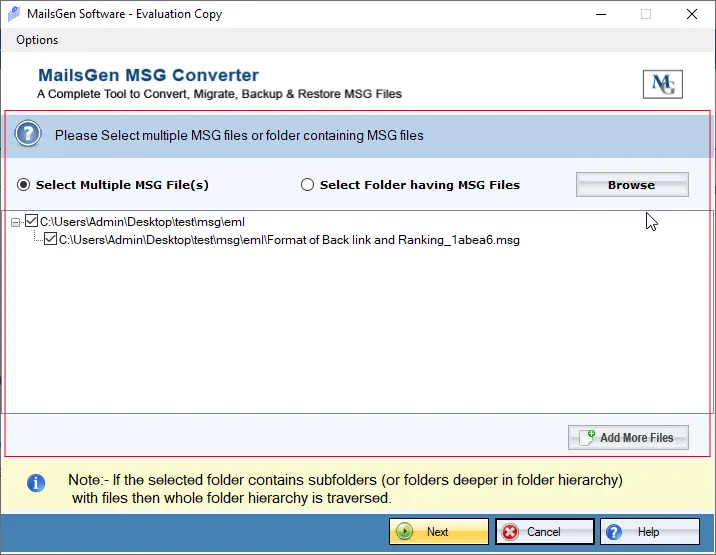Open the Options menu
Screen dimensions: 716x555
(x=37, y=40)
